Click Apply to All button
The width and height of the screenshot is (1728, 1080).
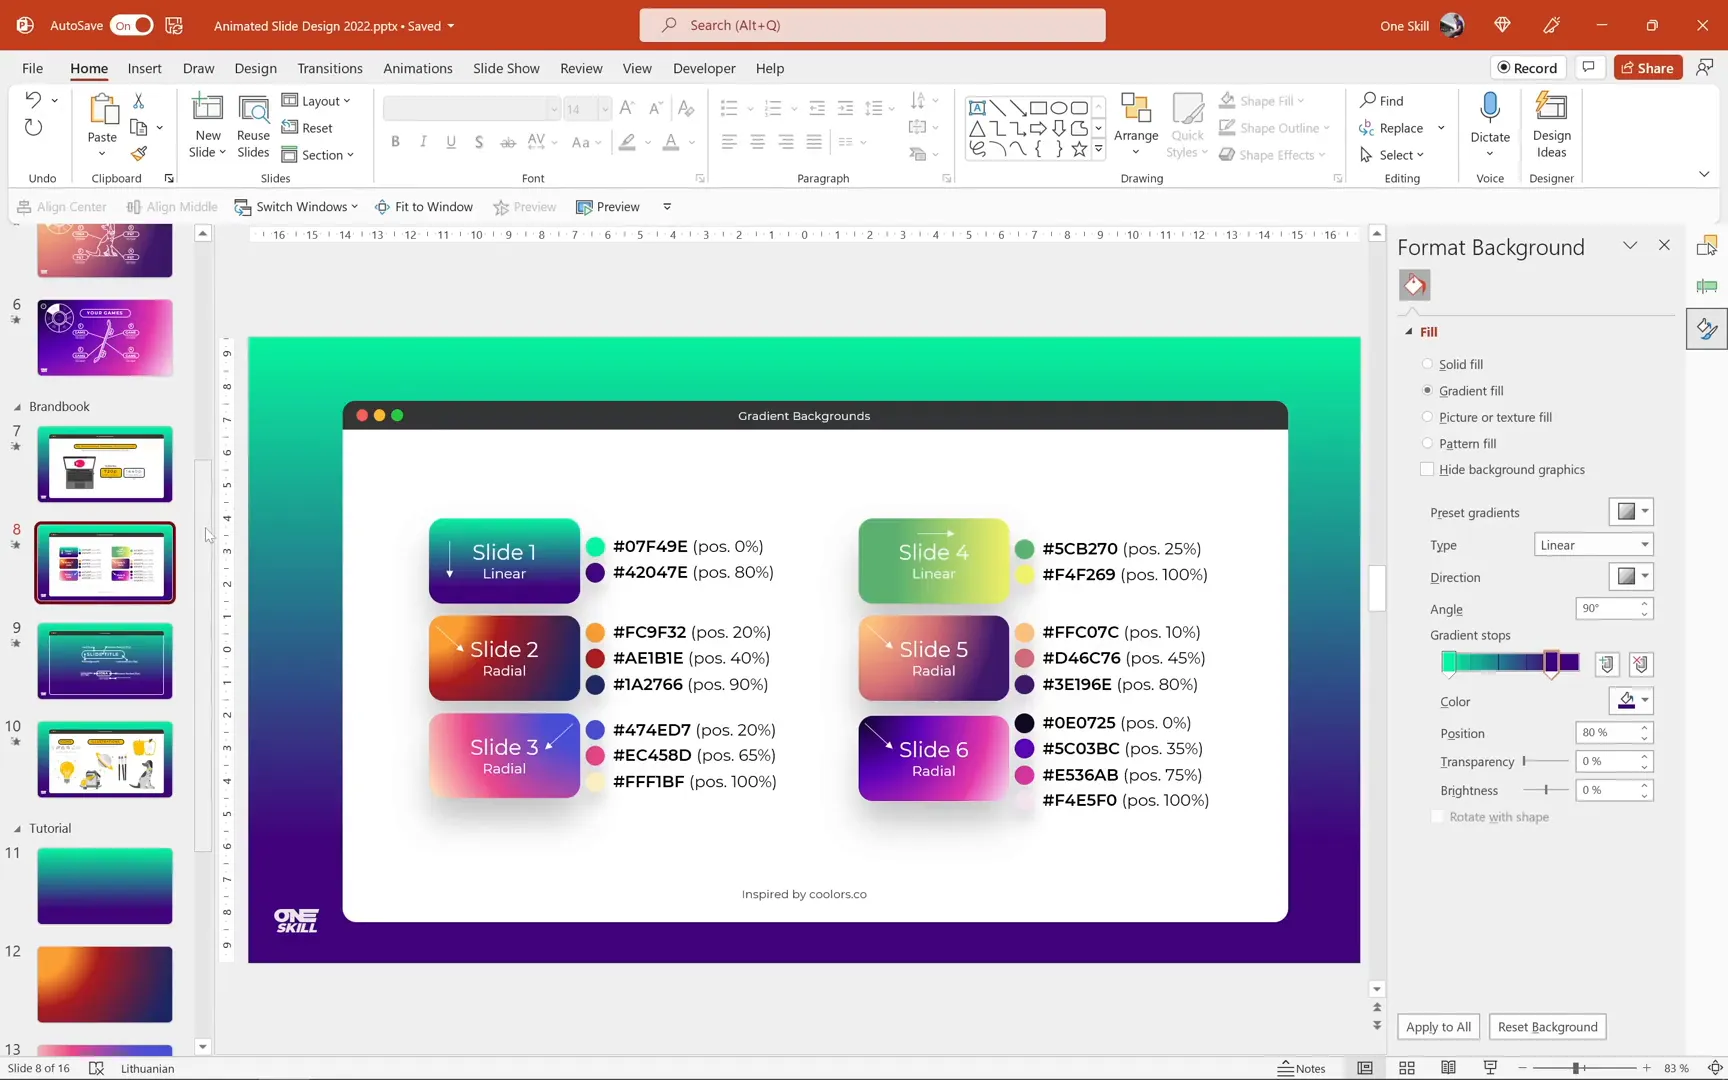tap(1438, 1027)
